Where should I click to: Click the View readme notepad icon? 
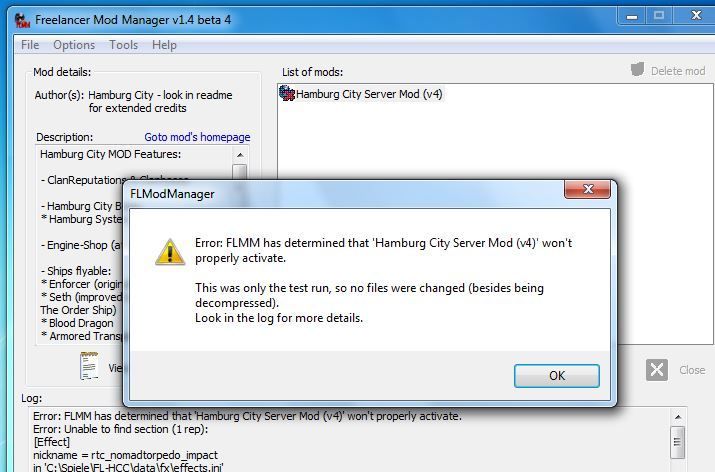point(89,366)
